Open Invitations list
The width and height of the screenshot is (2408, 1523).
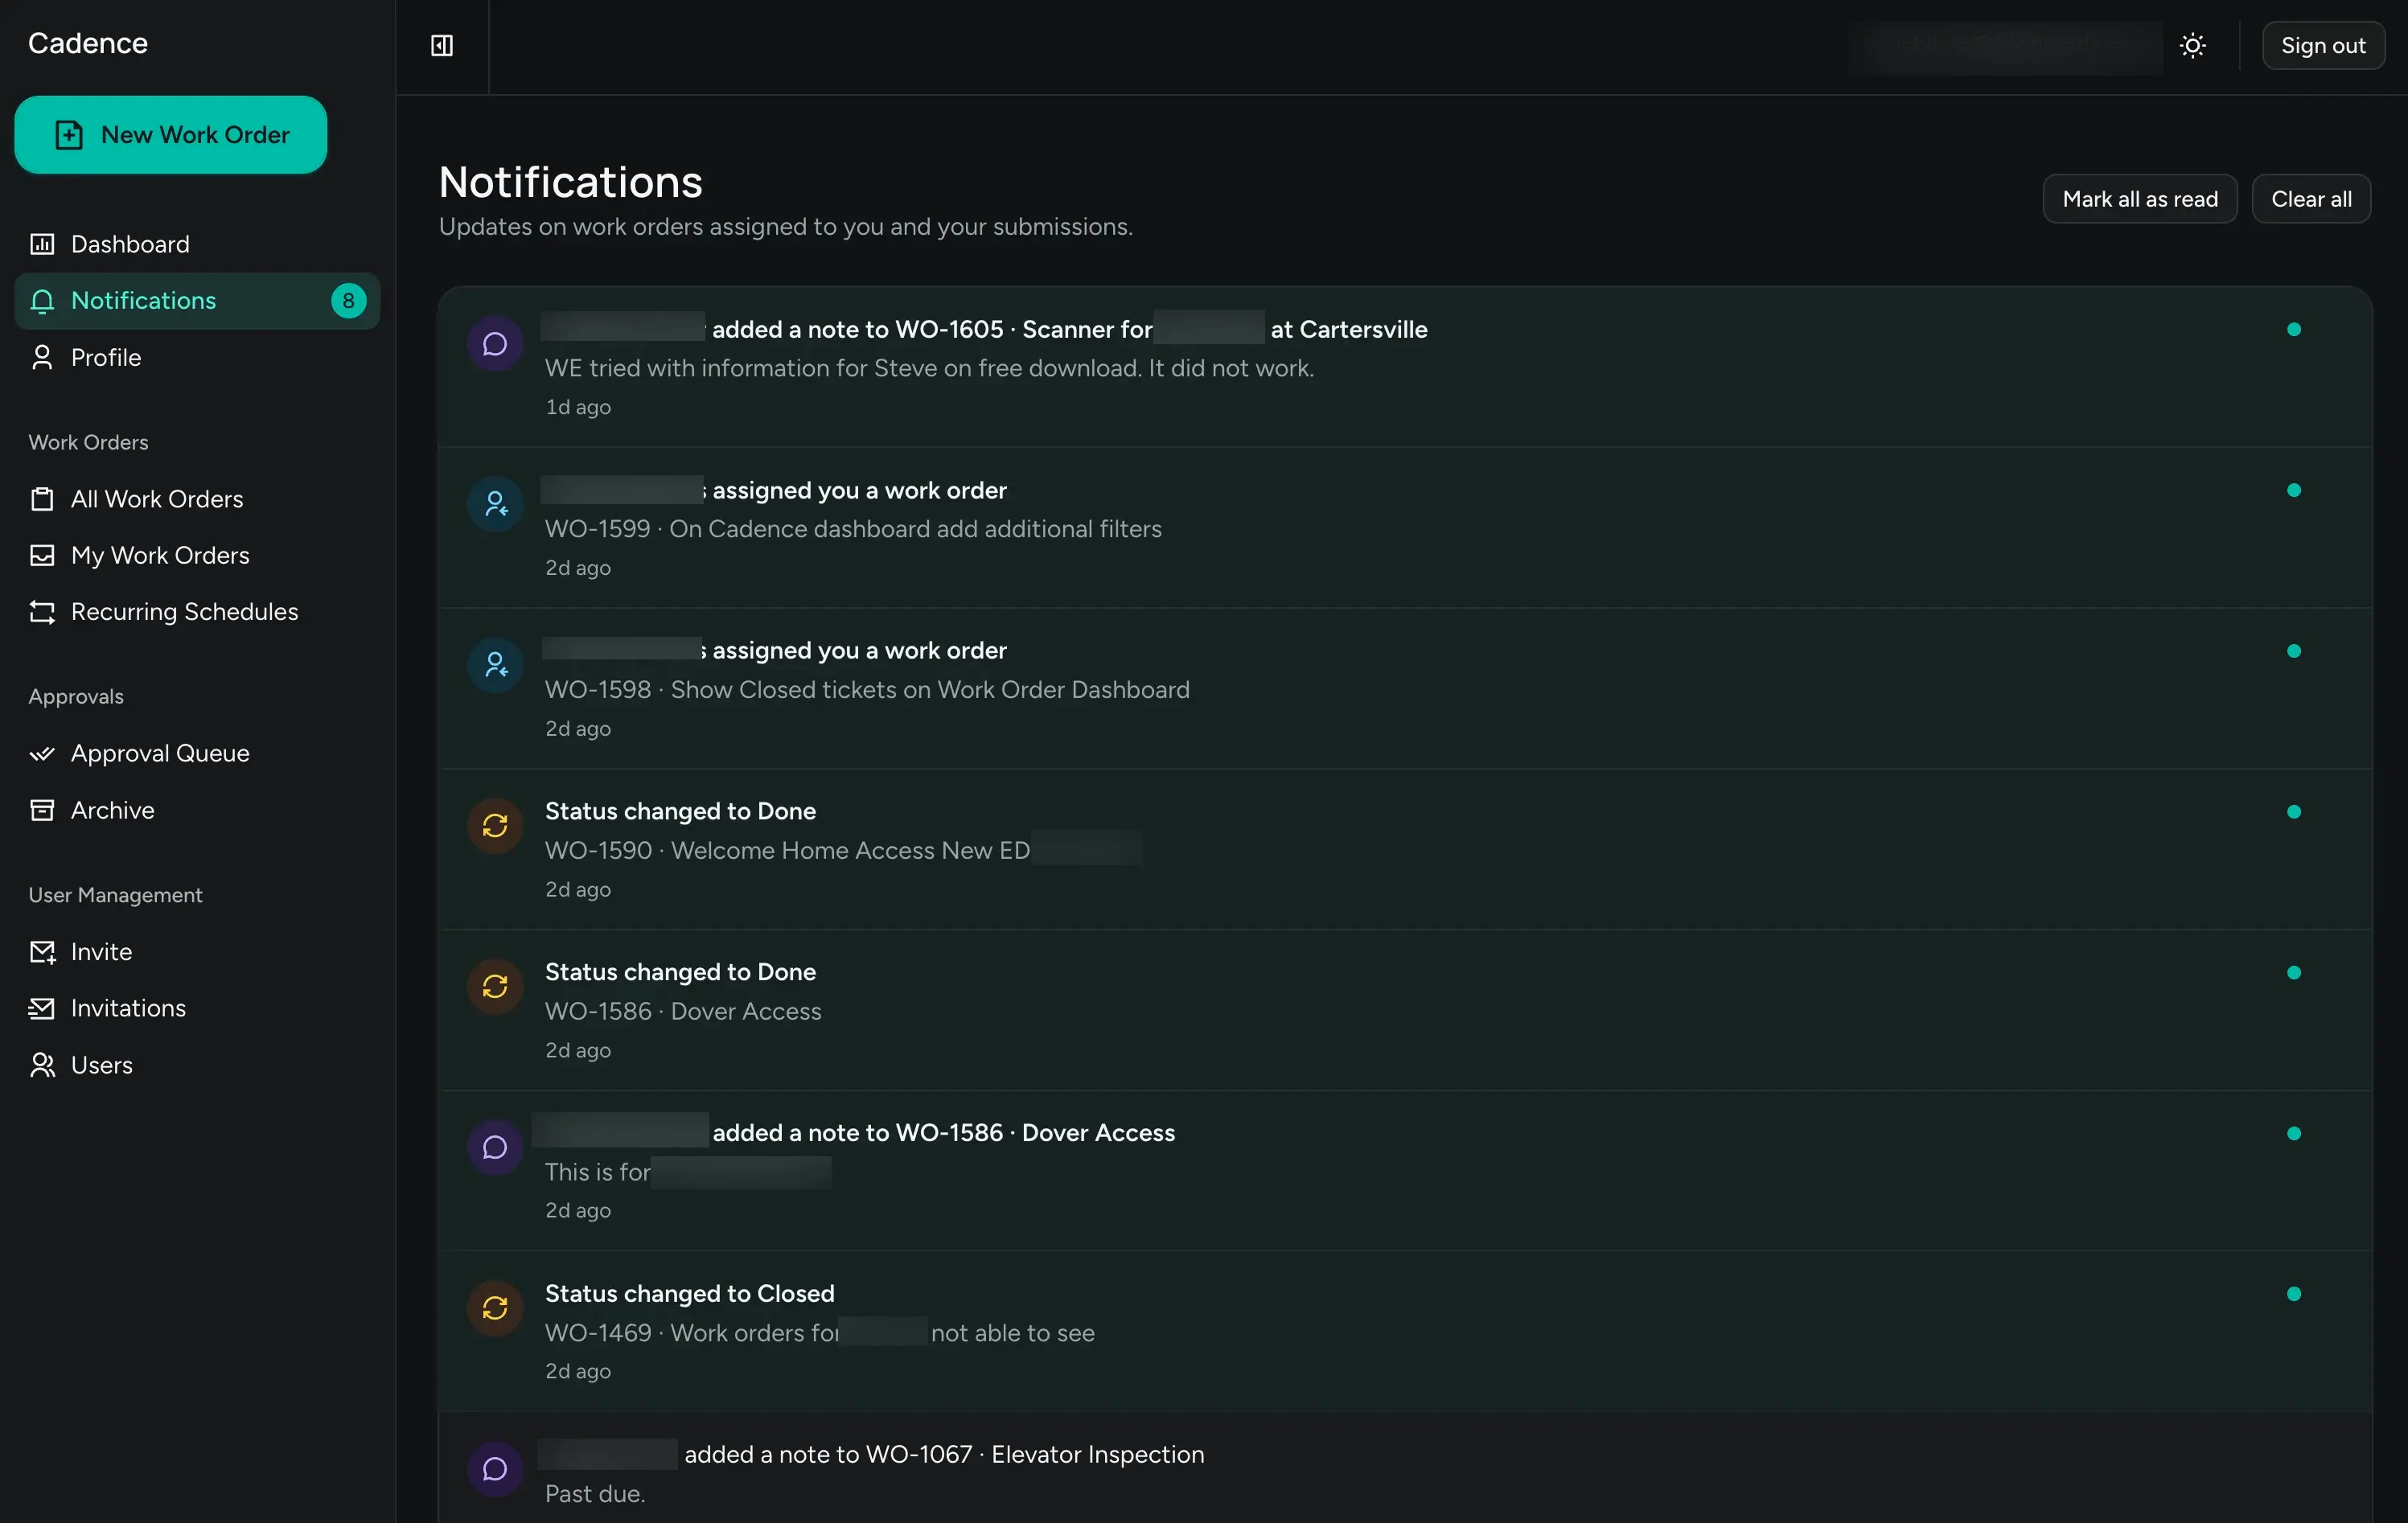[x=197, y=1008]
